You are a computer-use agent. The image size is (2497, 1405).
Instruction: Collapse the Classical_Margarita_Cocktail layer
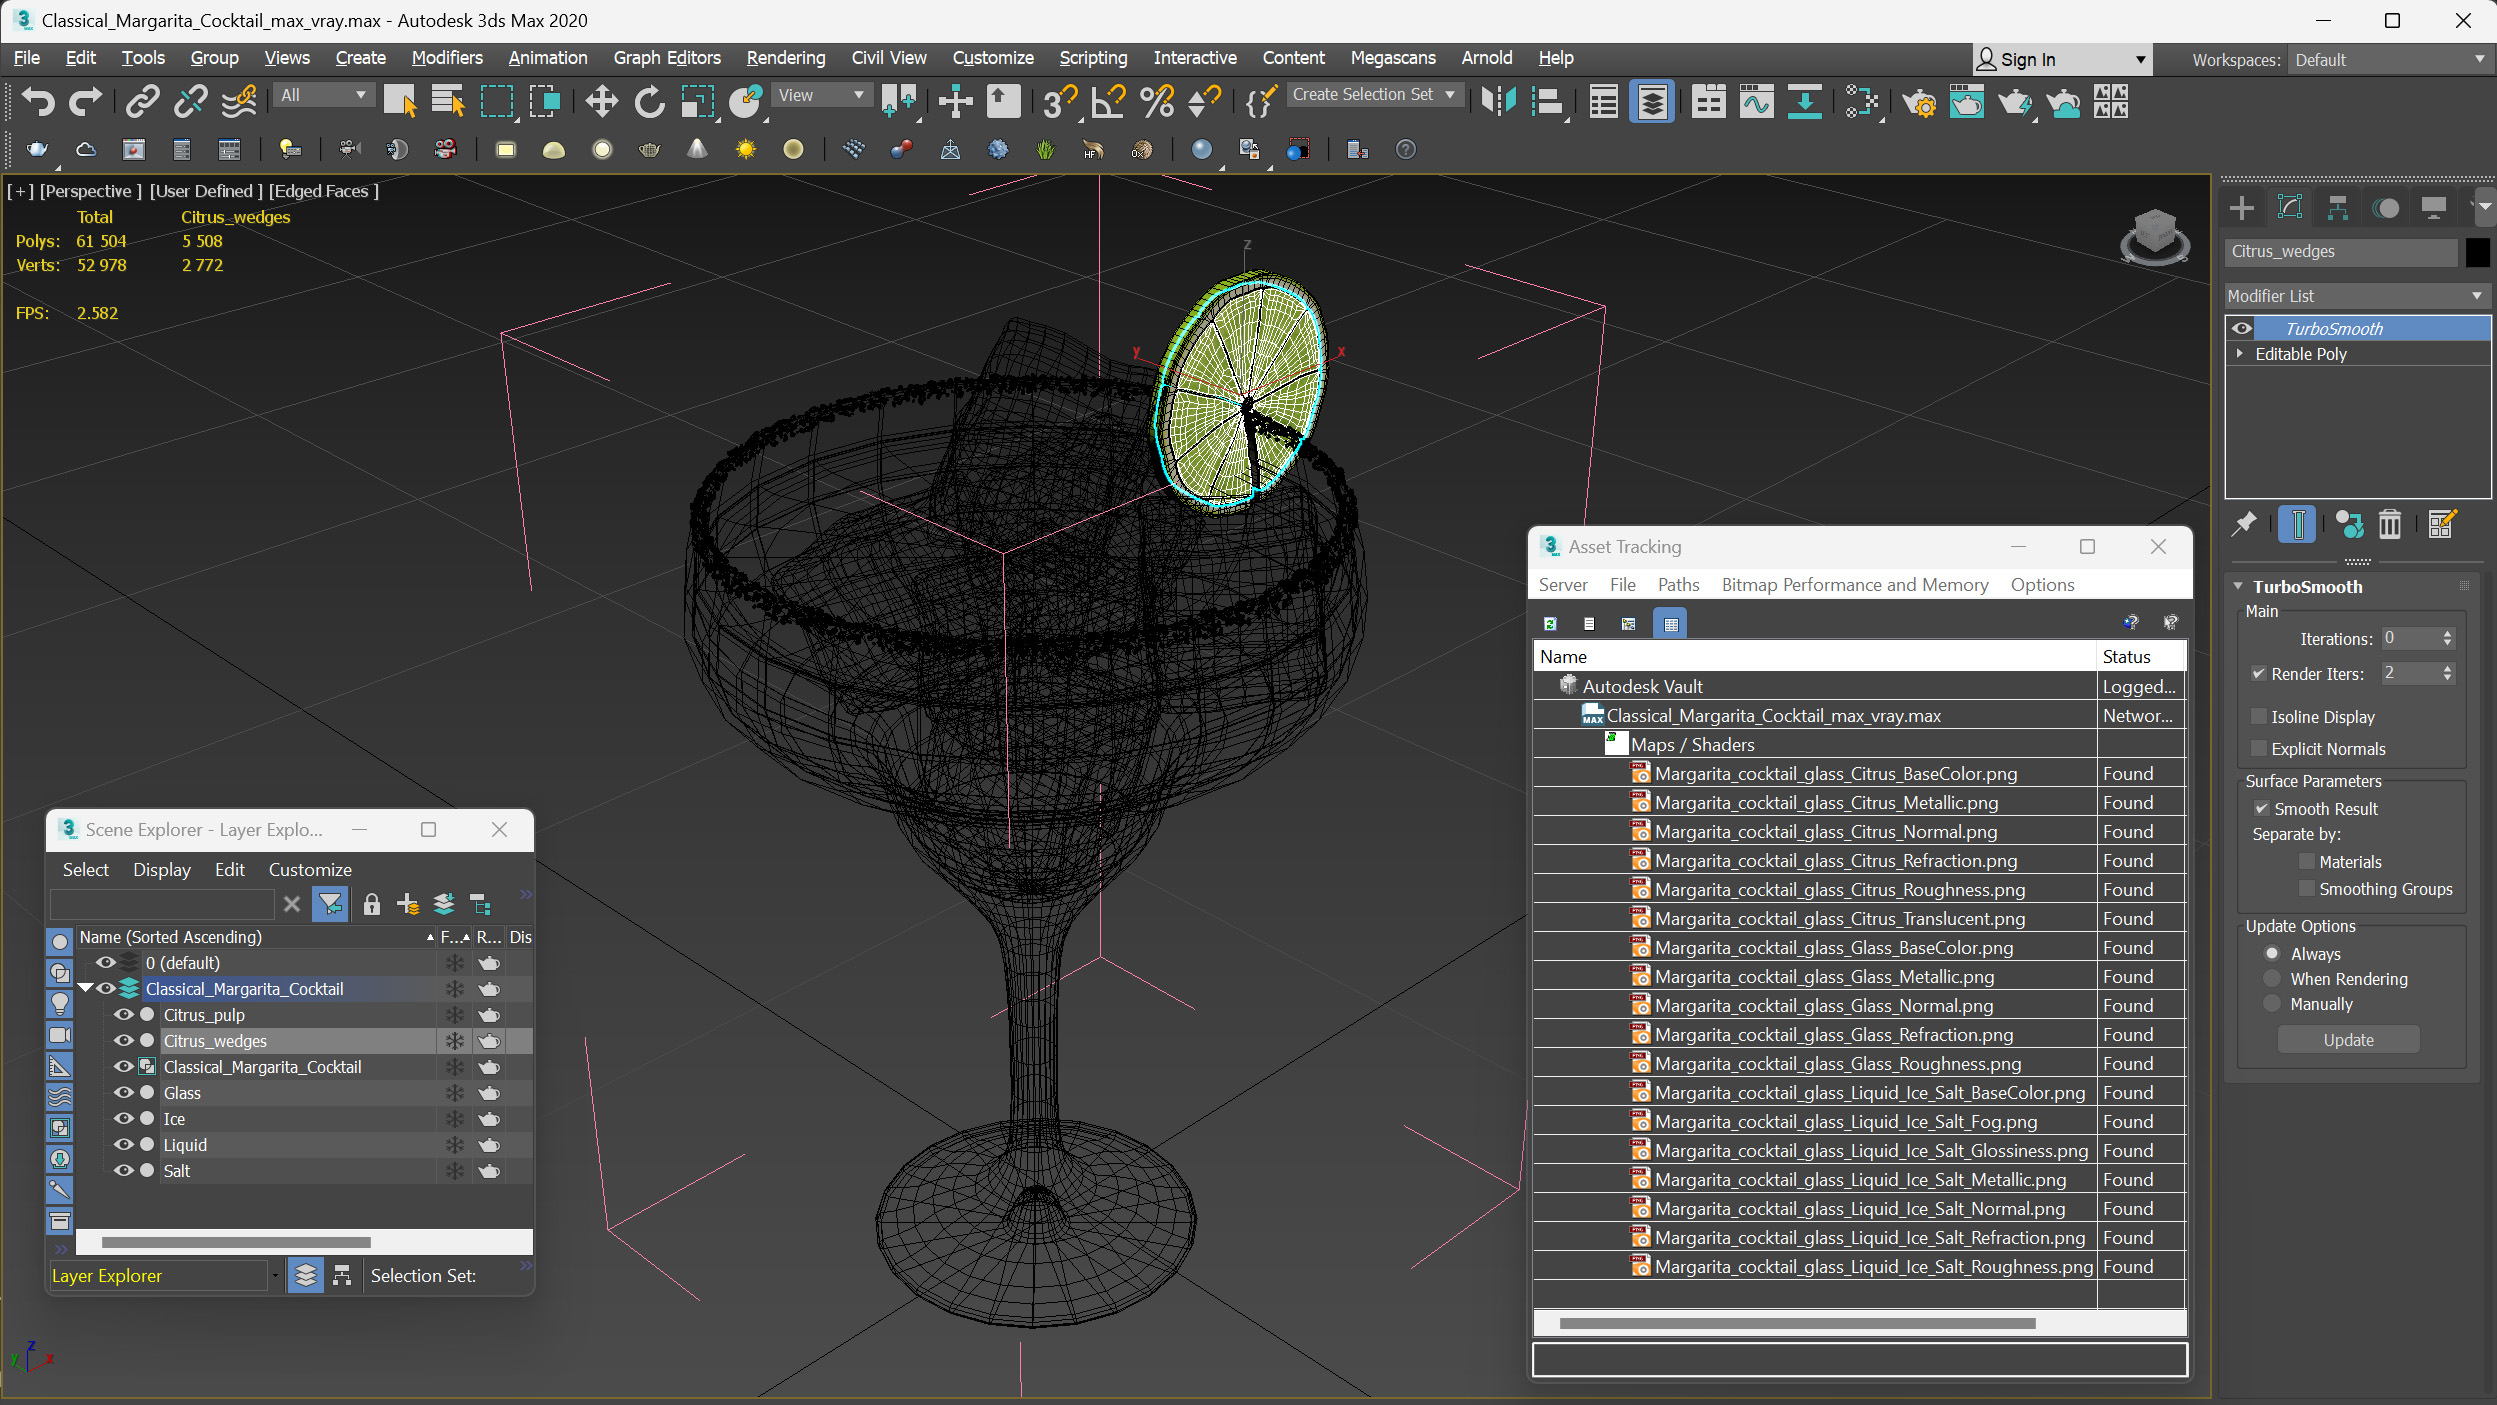pos(86,989)
